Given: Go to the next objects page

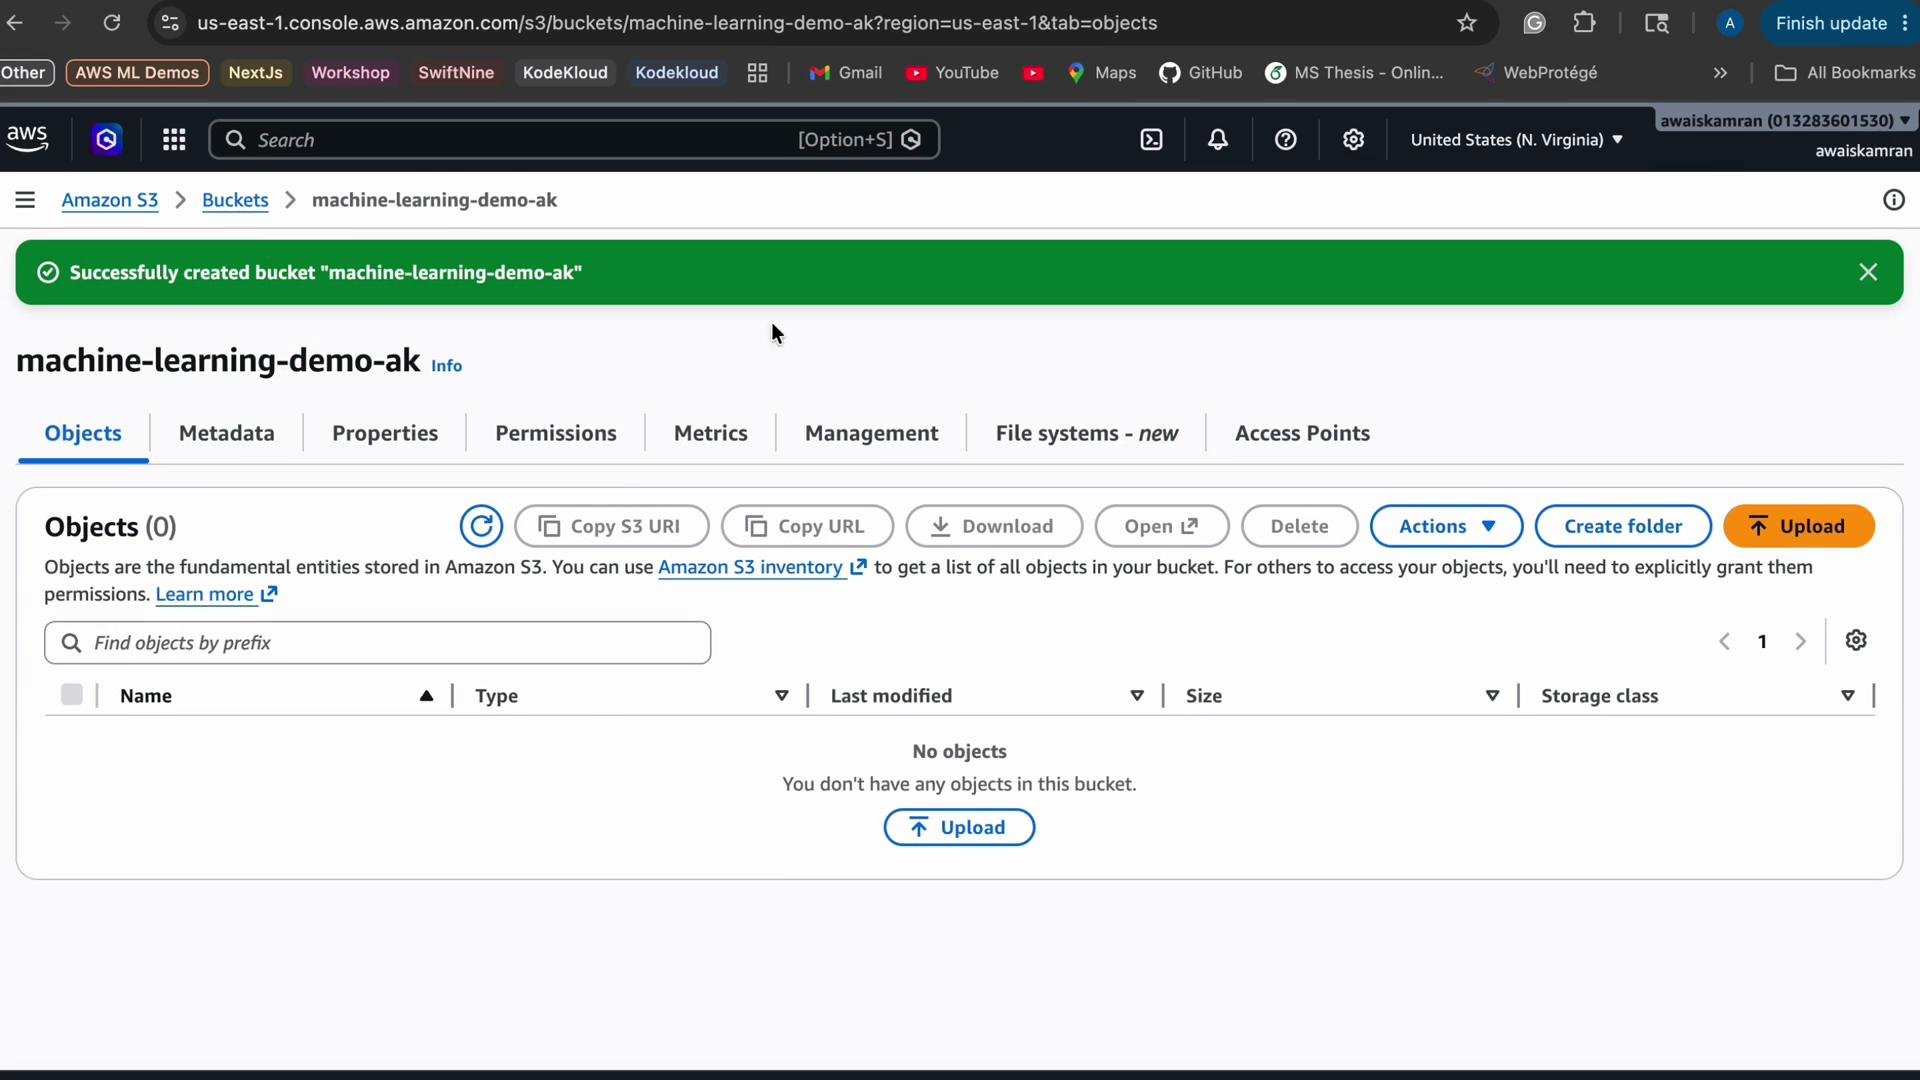Looking at the screenshot, I should (1800, 642).
